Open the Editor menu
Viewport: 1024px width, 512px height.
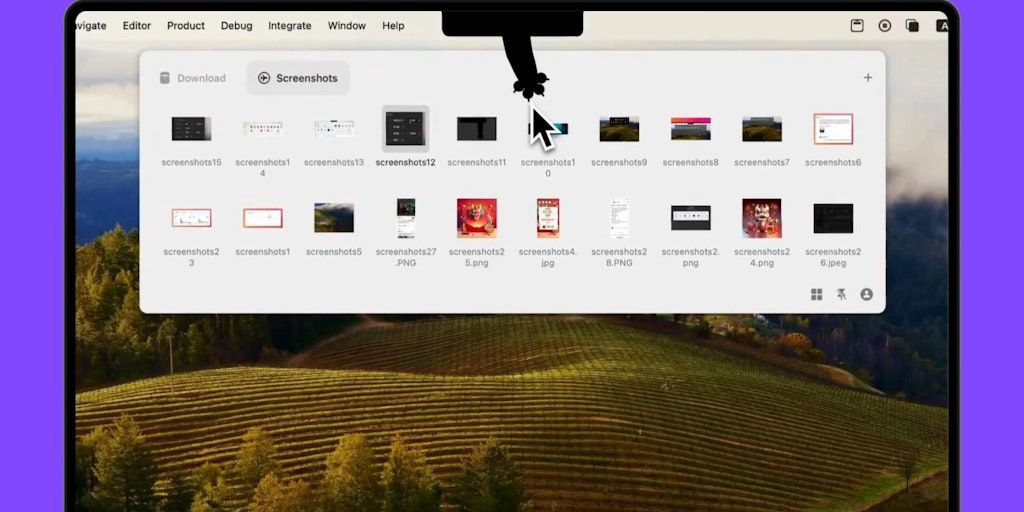[136, 26]
